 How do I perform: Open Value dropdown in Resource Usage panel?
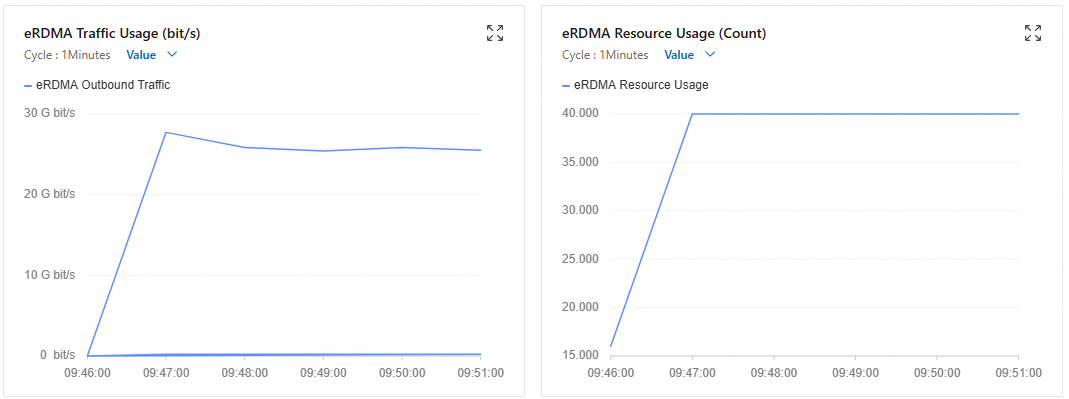[690, 55]
